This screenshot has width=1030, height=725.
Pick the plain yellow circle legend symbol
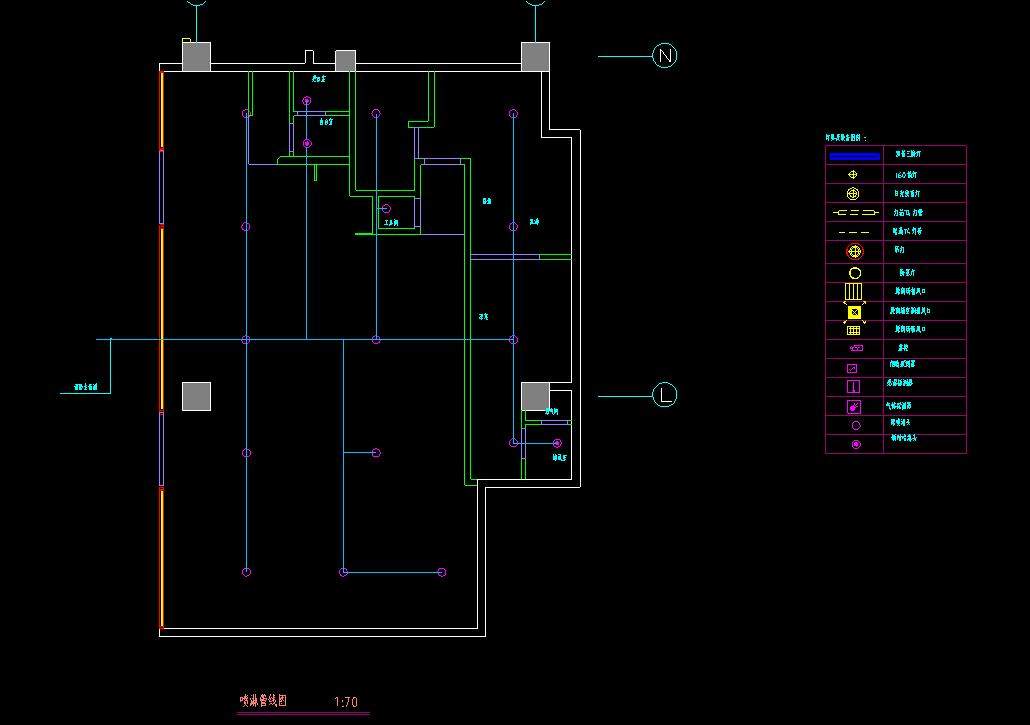pos(855,273)
